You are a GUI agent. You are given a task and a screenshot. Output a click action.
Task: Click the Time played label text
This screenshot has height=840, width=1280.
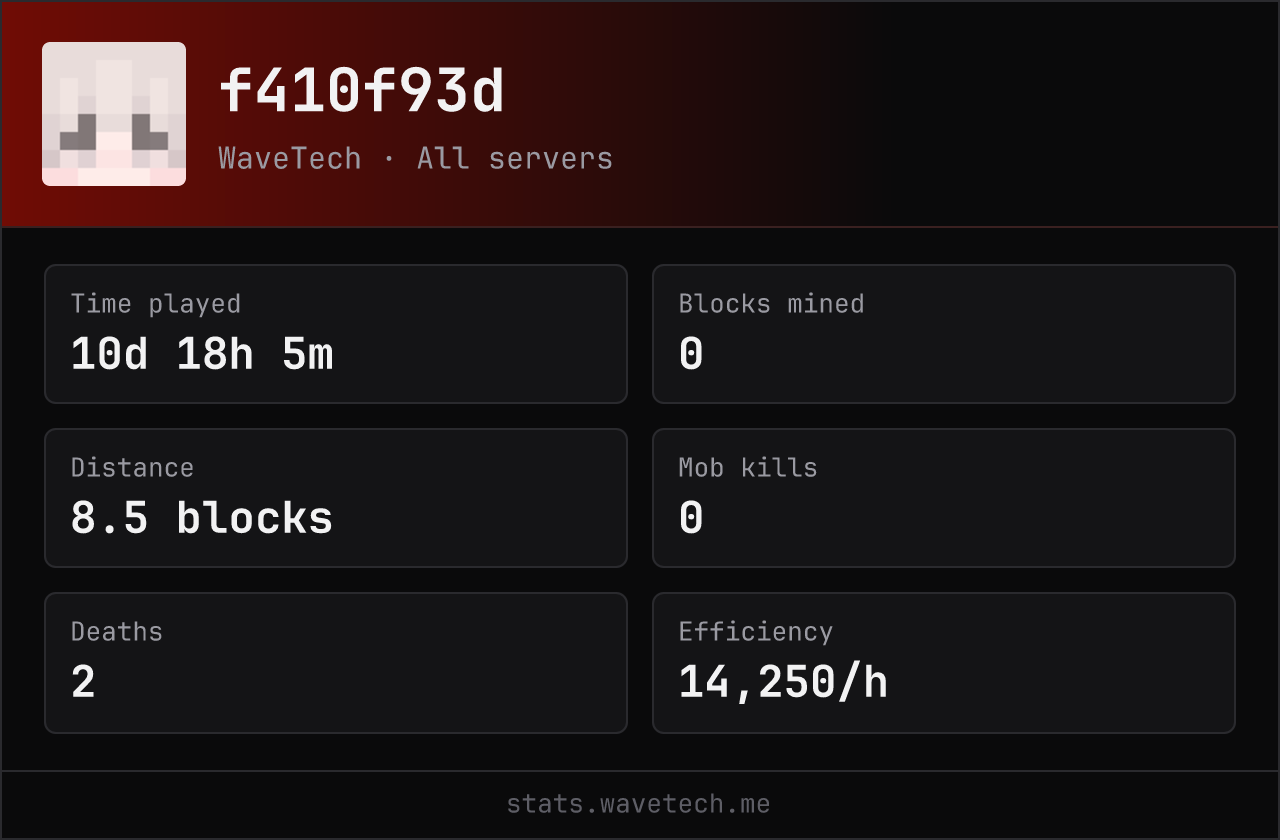[156, 304]
